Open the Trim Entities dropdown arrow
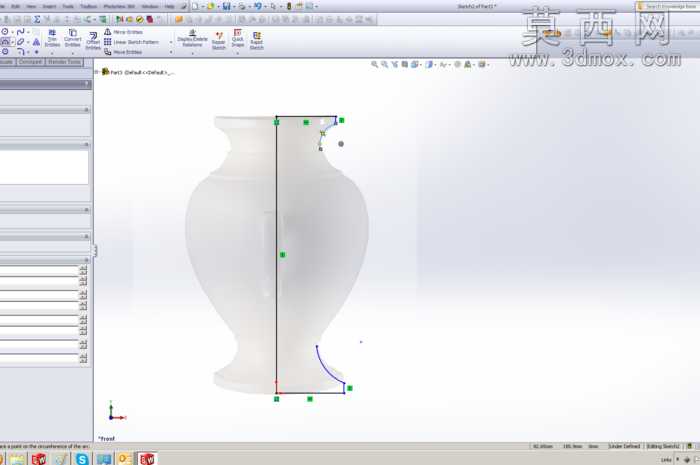700x465 pixels. 52,54
